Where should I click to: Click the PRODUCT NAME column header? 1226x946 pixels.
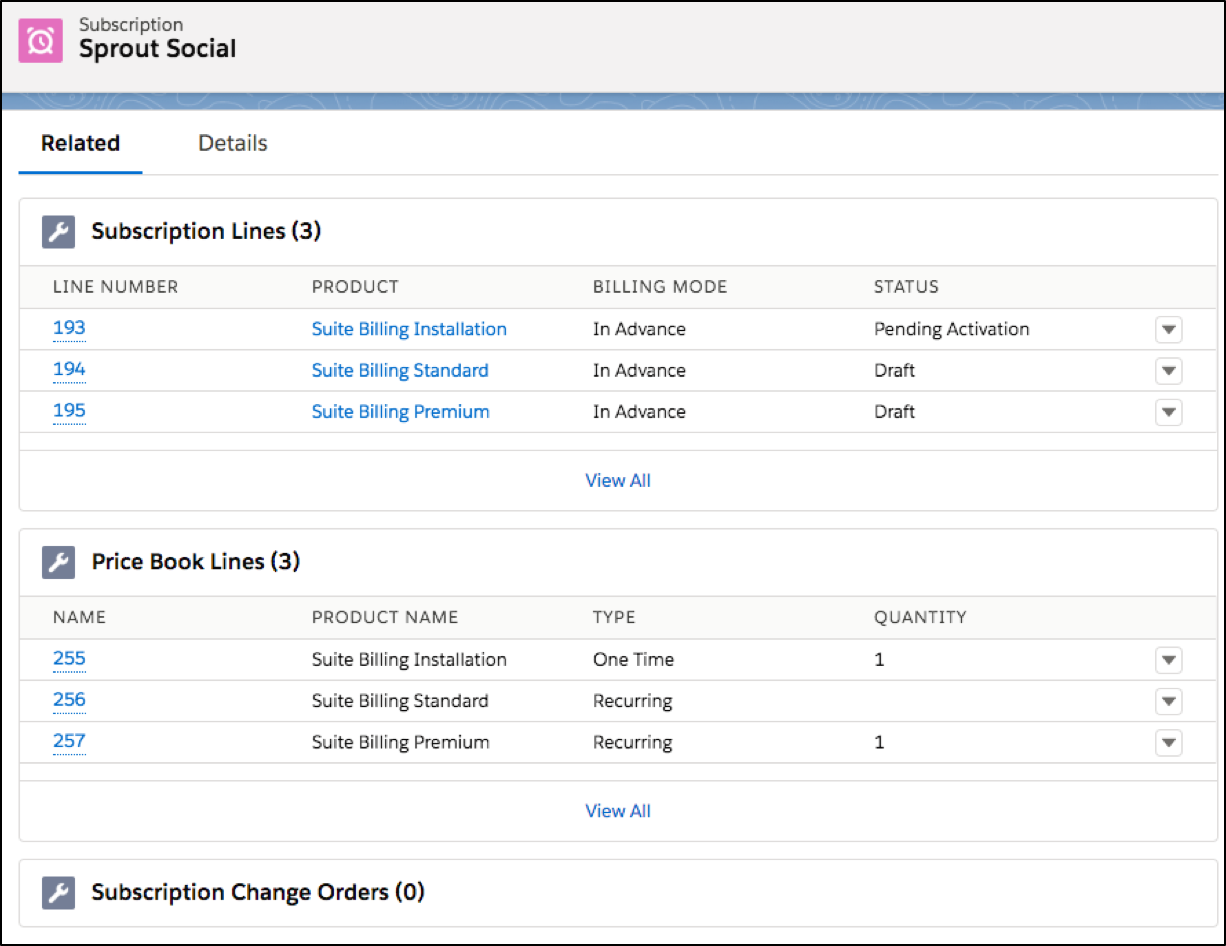click(x=385, y=617)
